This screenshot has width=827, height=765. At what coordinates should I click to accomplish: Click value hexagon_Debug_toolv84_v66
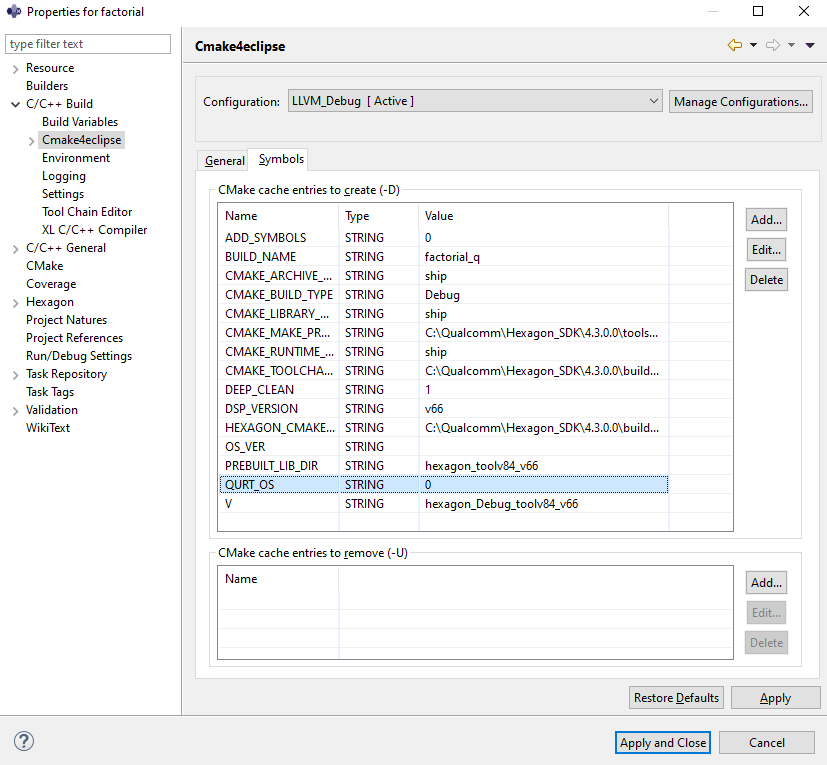tap(501, 504)
